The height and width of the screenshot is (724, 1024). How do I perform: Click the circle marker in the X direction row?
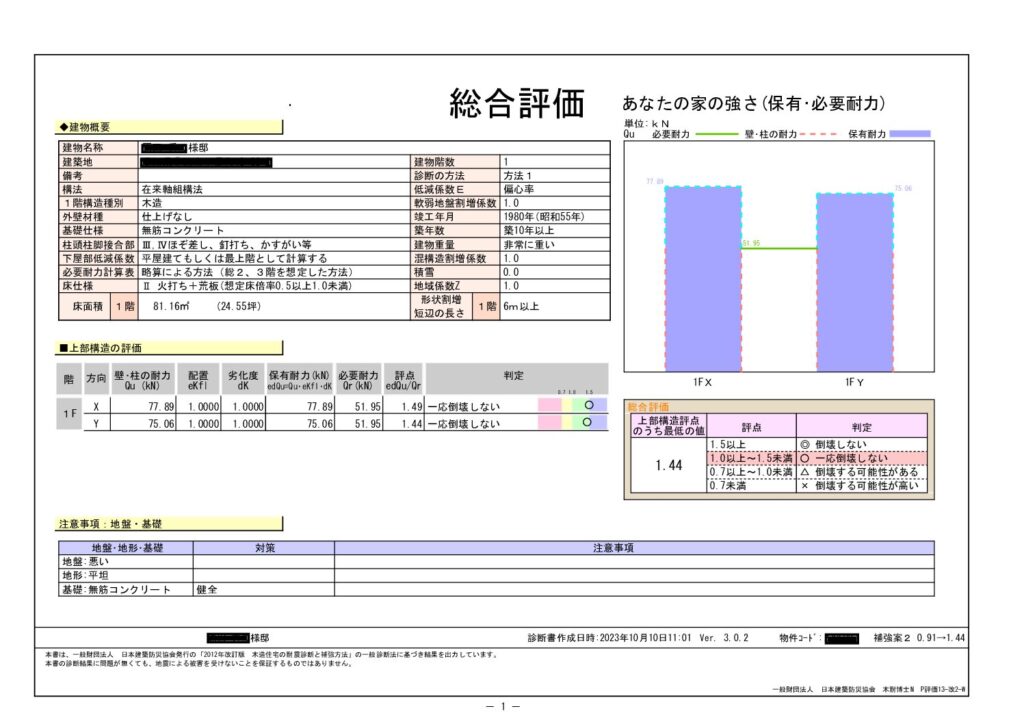coord(590,406)
